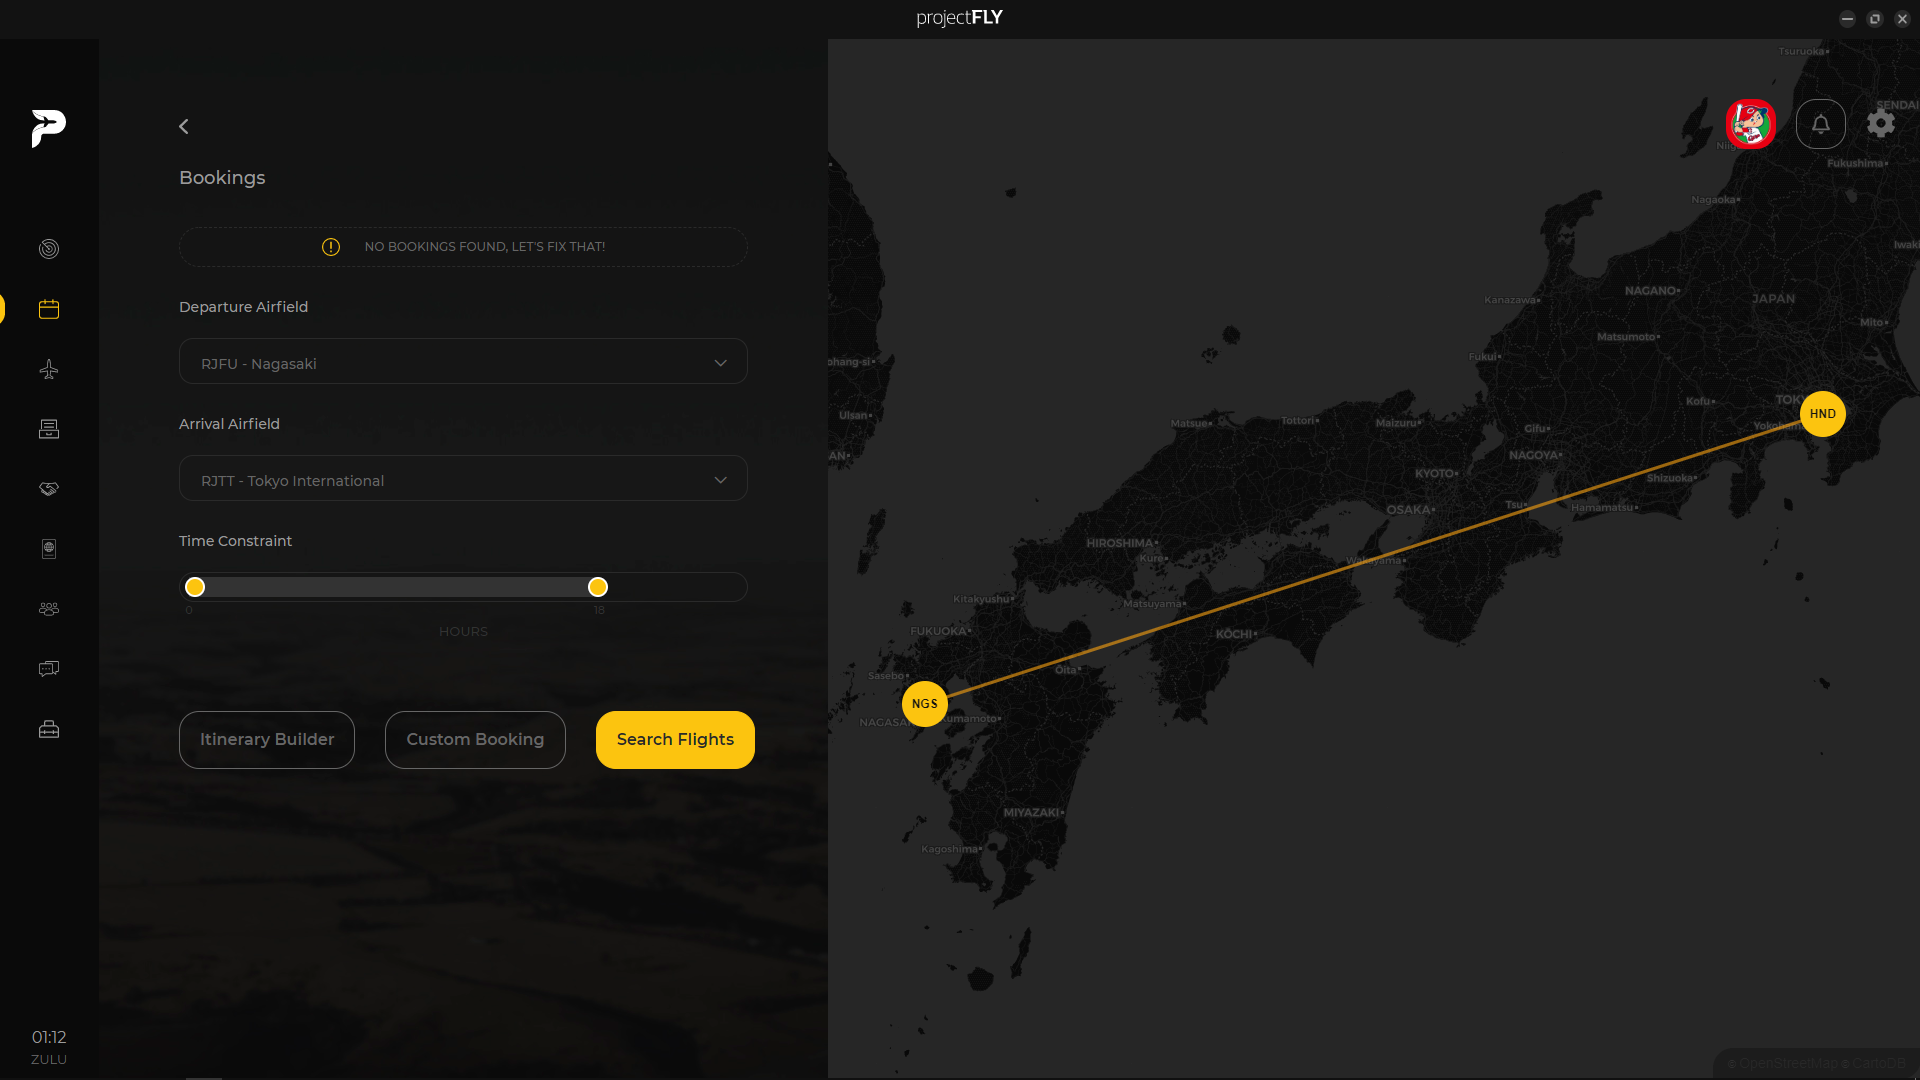This screenshot has height=1080, width=1920.
Task: Open the logbook inbox icon
Action: 48,429
